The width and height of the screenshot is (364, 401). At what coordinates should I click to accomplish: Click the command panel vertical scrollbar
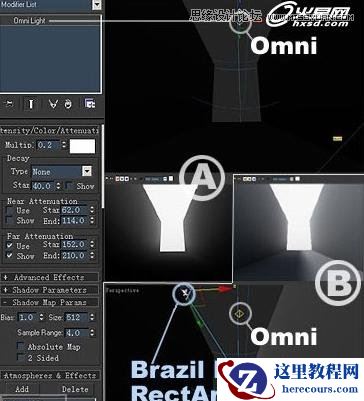pyautogui.click(x=102, y=167)
